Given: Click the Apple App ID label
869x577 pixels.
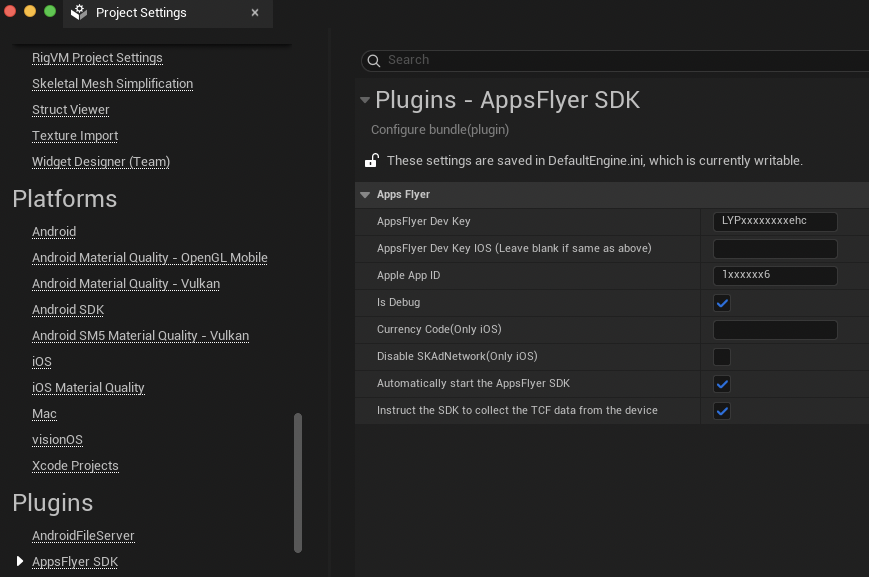Looking at the screenshot, I should click(x=408, y=275).
